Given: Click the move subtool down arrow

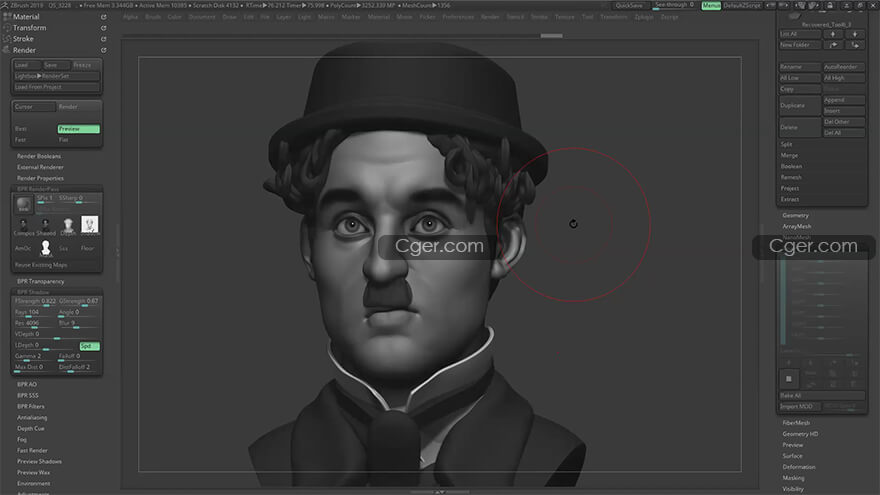Looking at the screenshot, I should coord(855,34).
